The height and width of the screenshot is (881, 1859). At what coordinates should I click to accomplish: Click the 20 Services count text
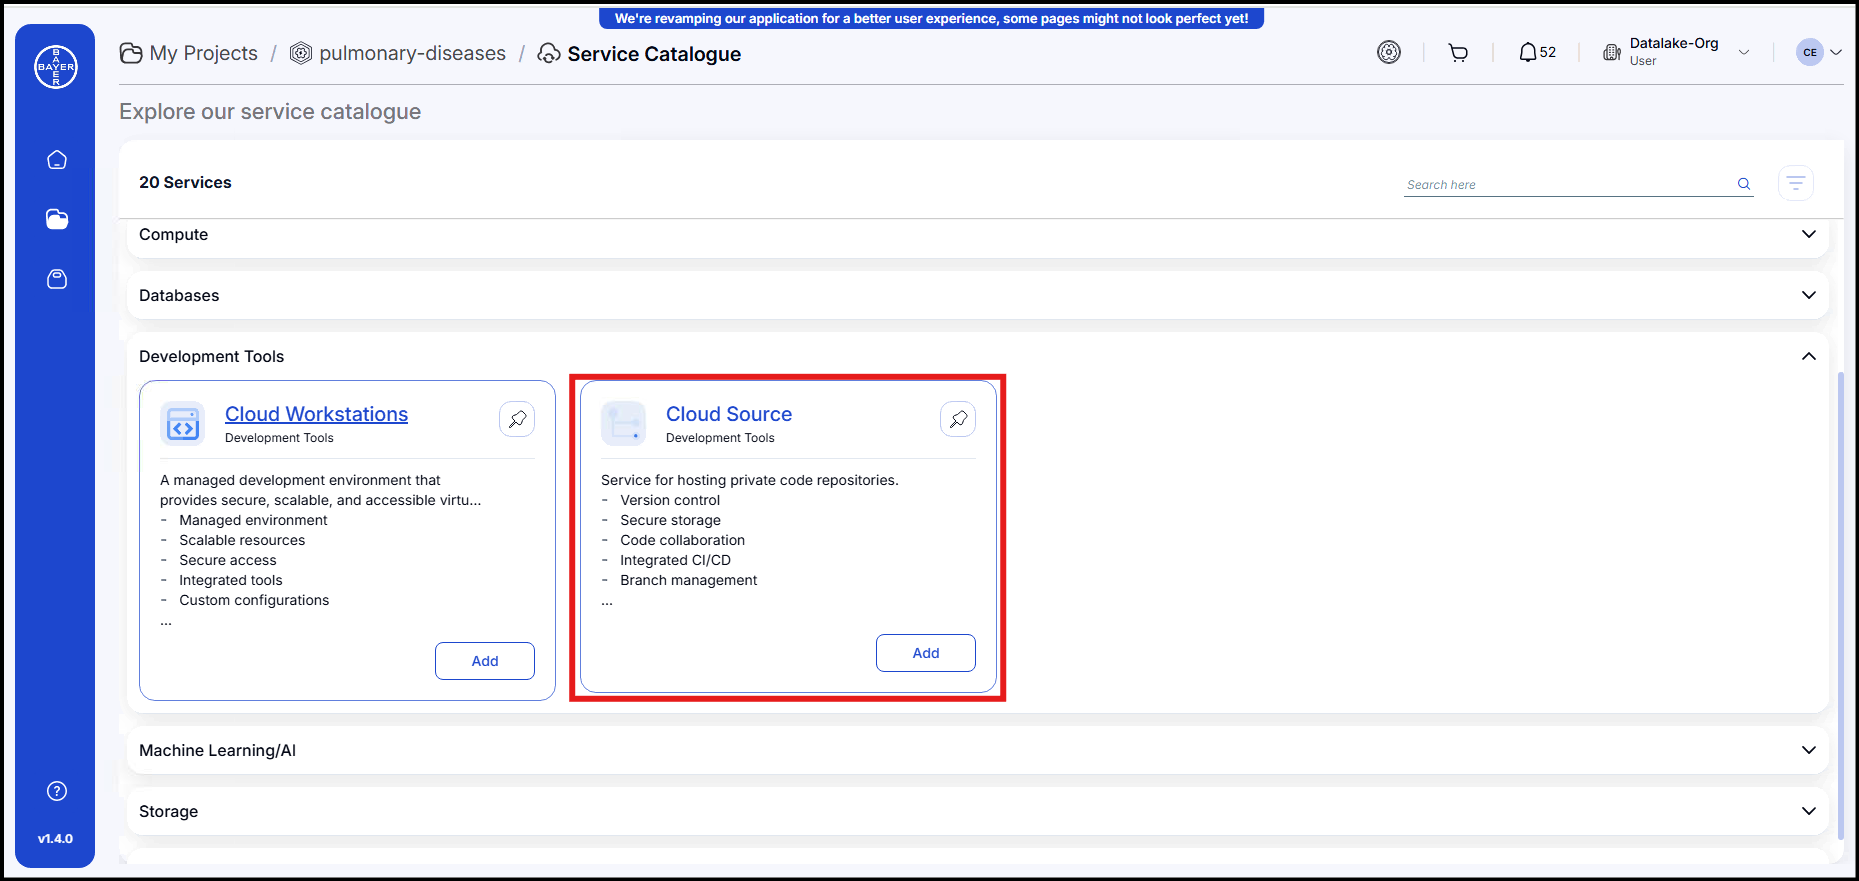tap(185, 182)
